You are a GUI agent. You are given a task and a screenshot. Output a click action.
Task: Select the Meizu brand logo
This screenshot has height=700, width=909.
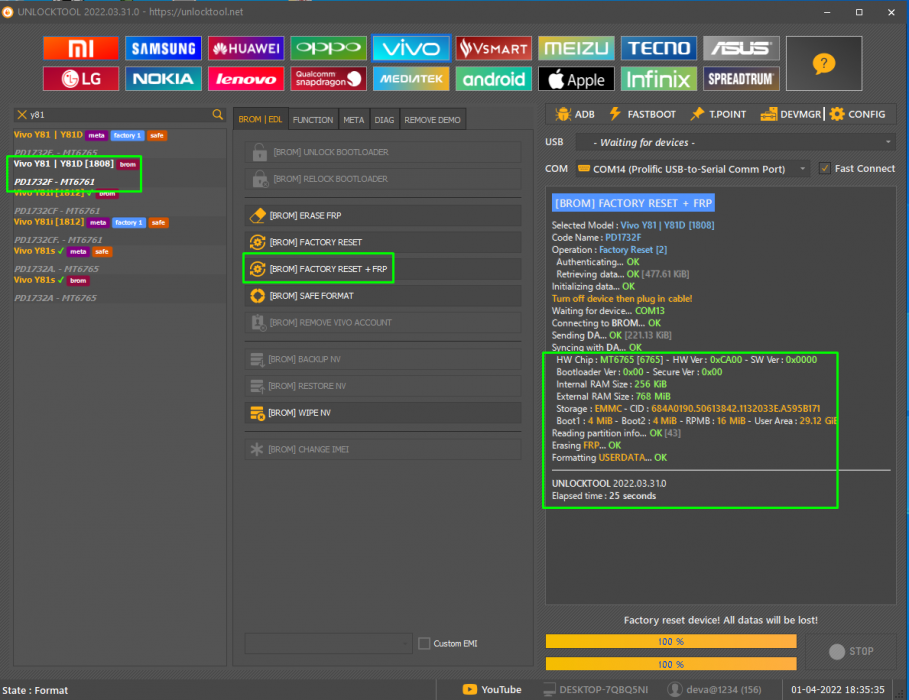tap(576, 48)
